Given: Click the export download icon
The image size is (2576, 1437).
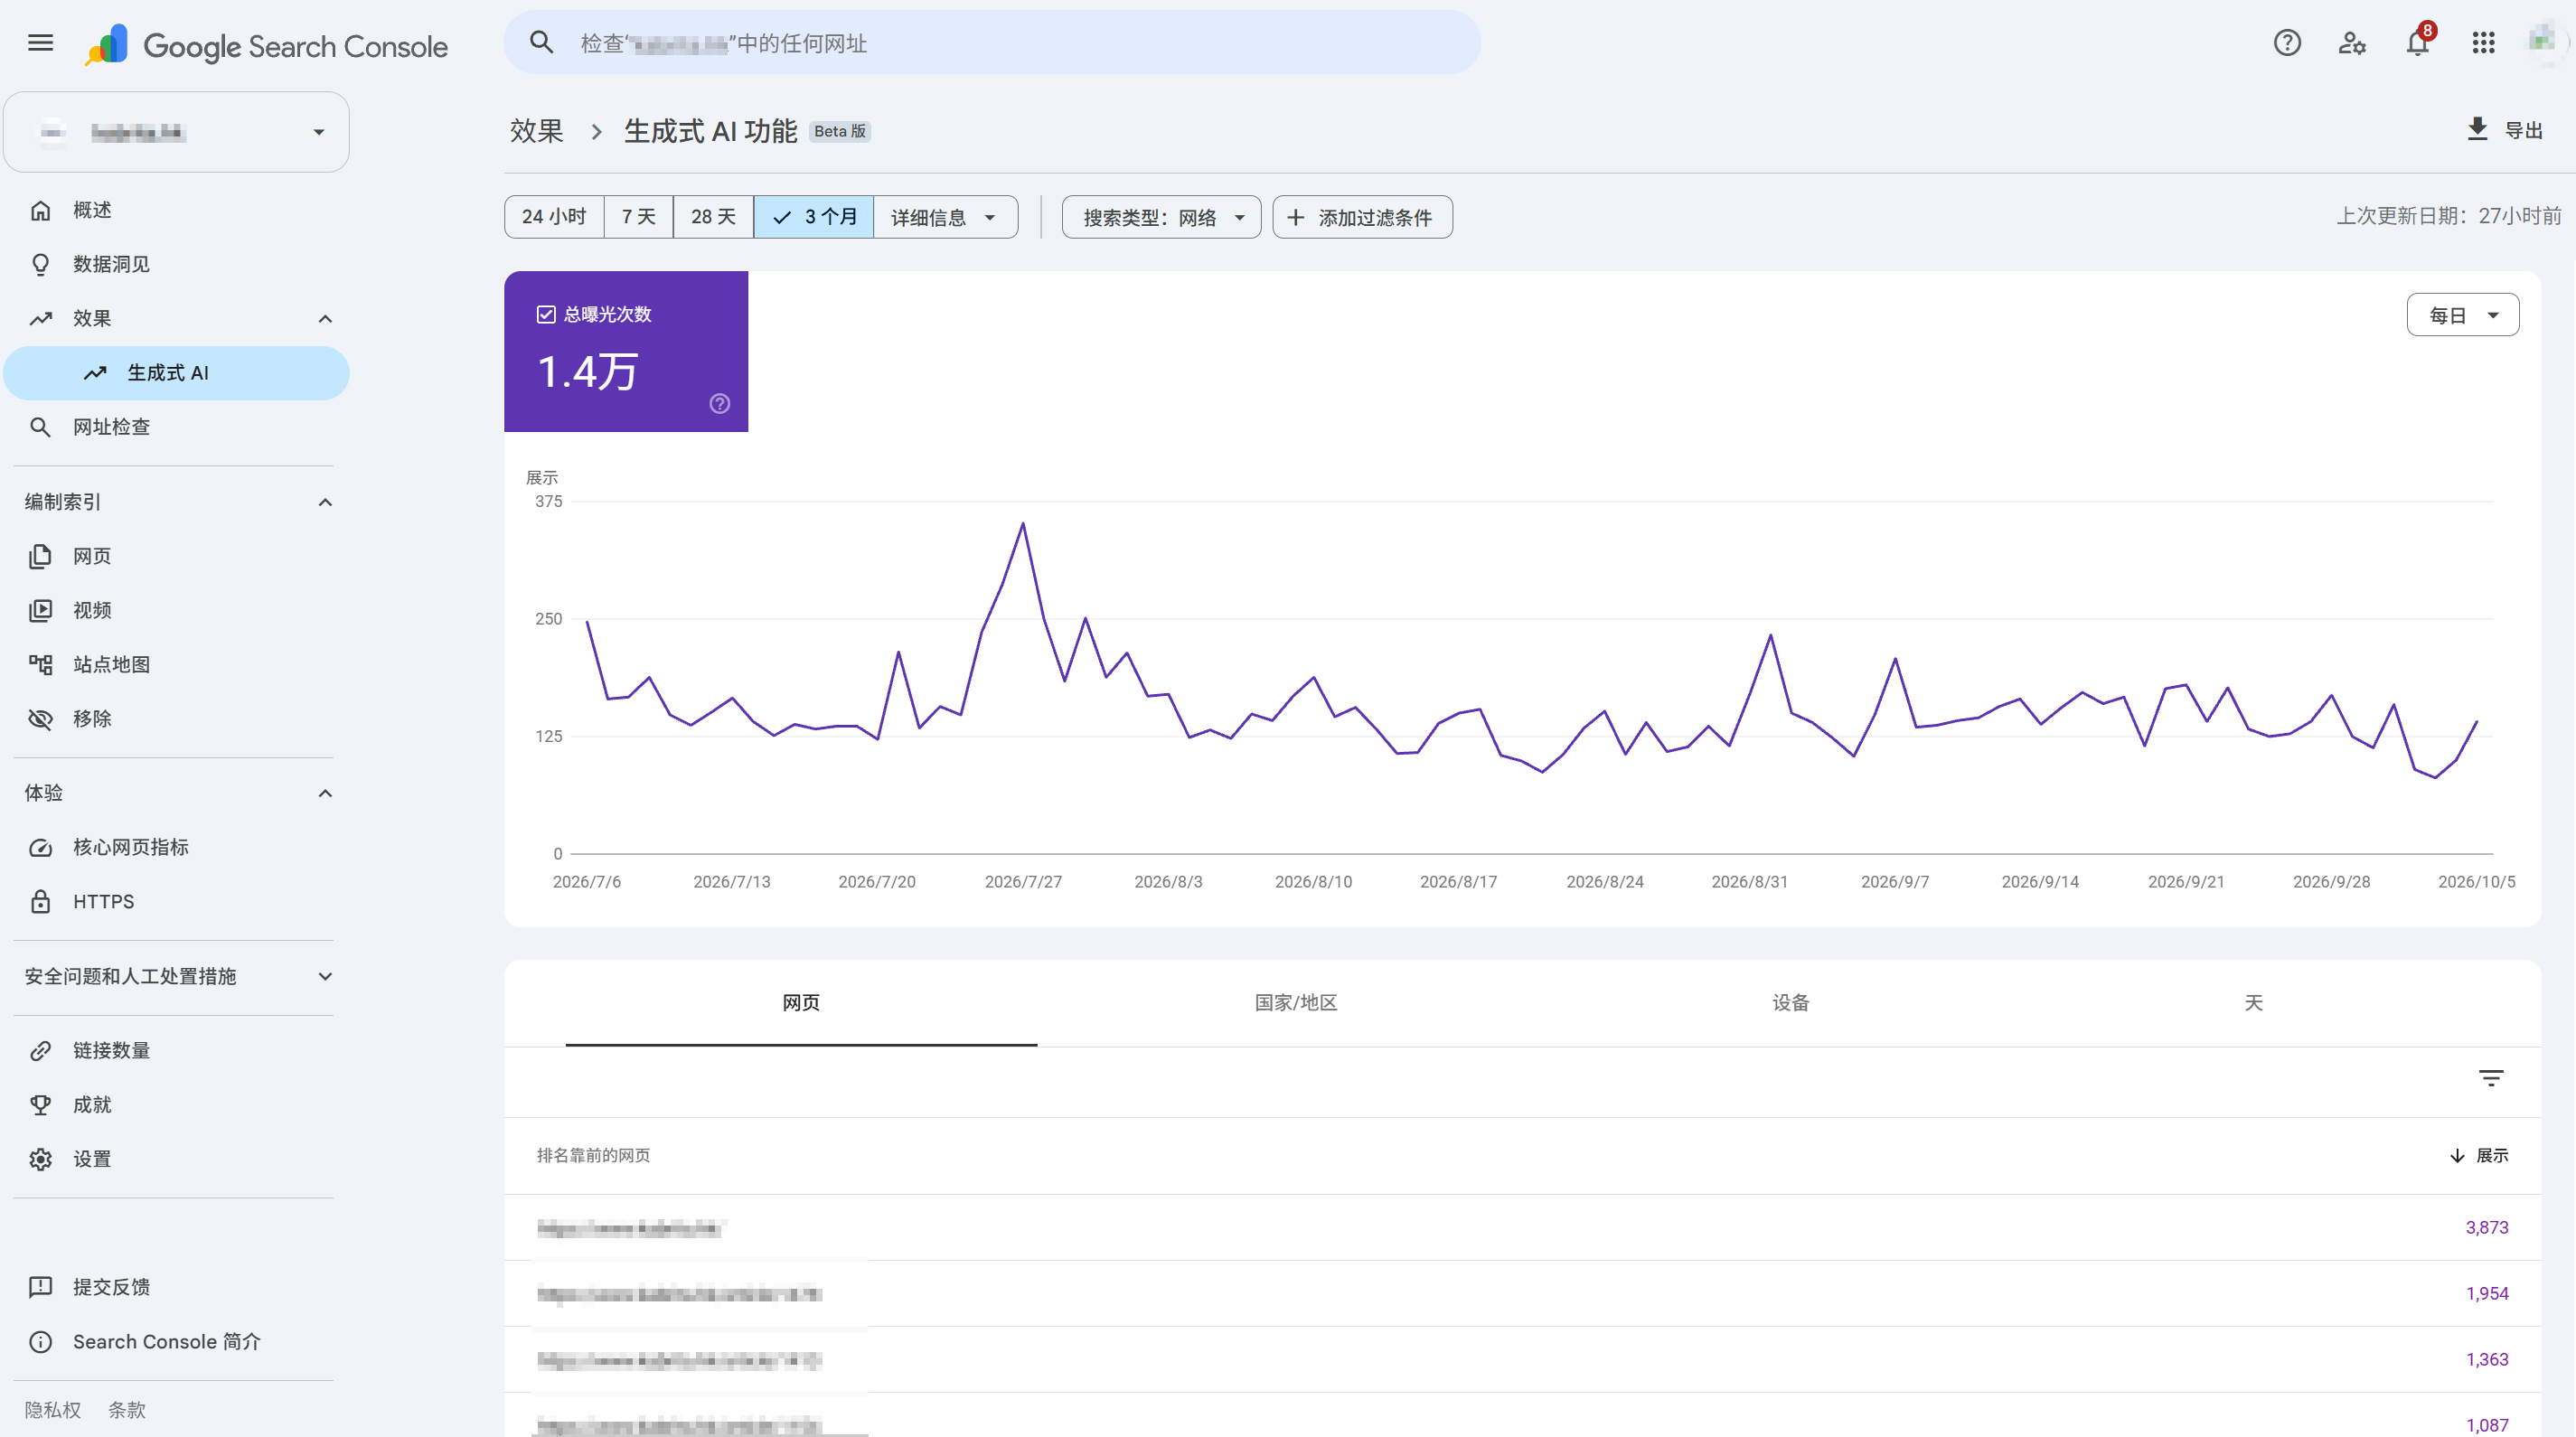Looking at the screenshot, I should (x=2477, y=130).
